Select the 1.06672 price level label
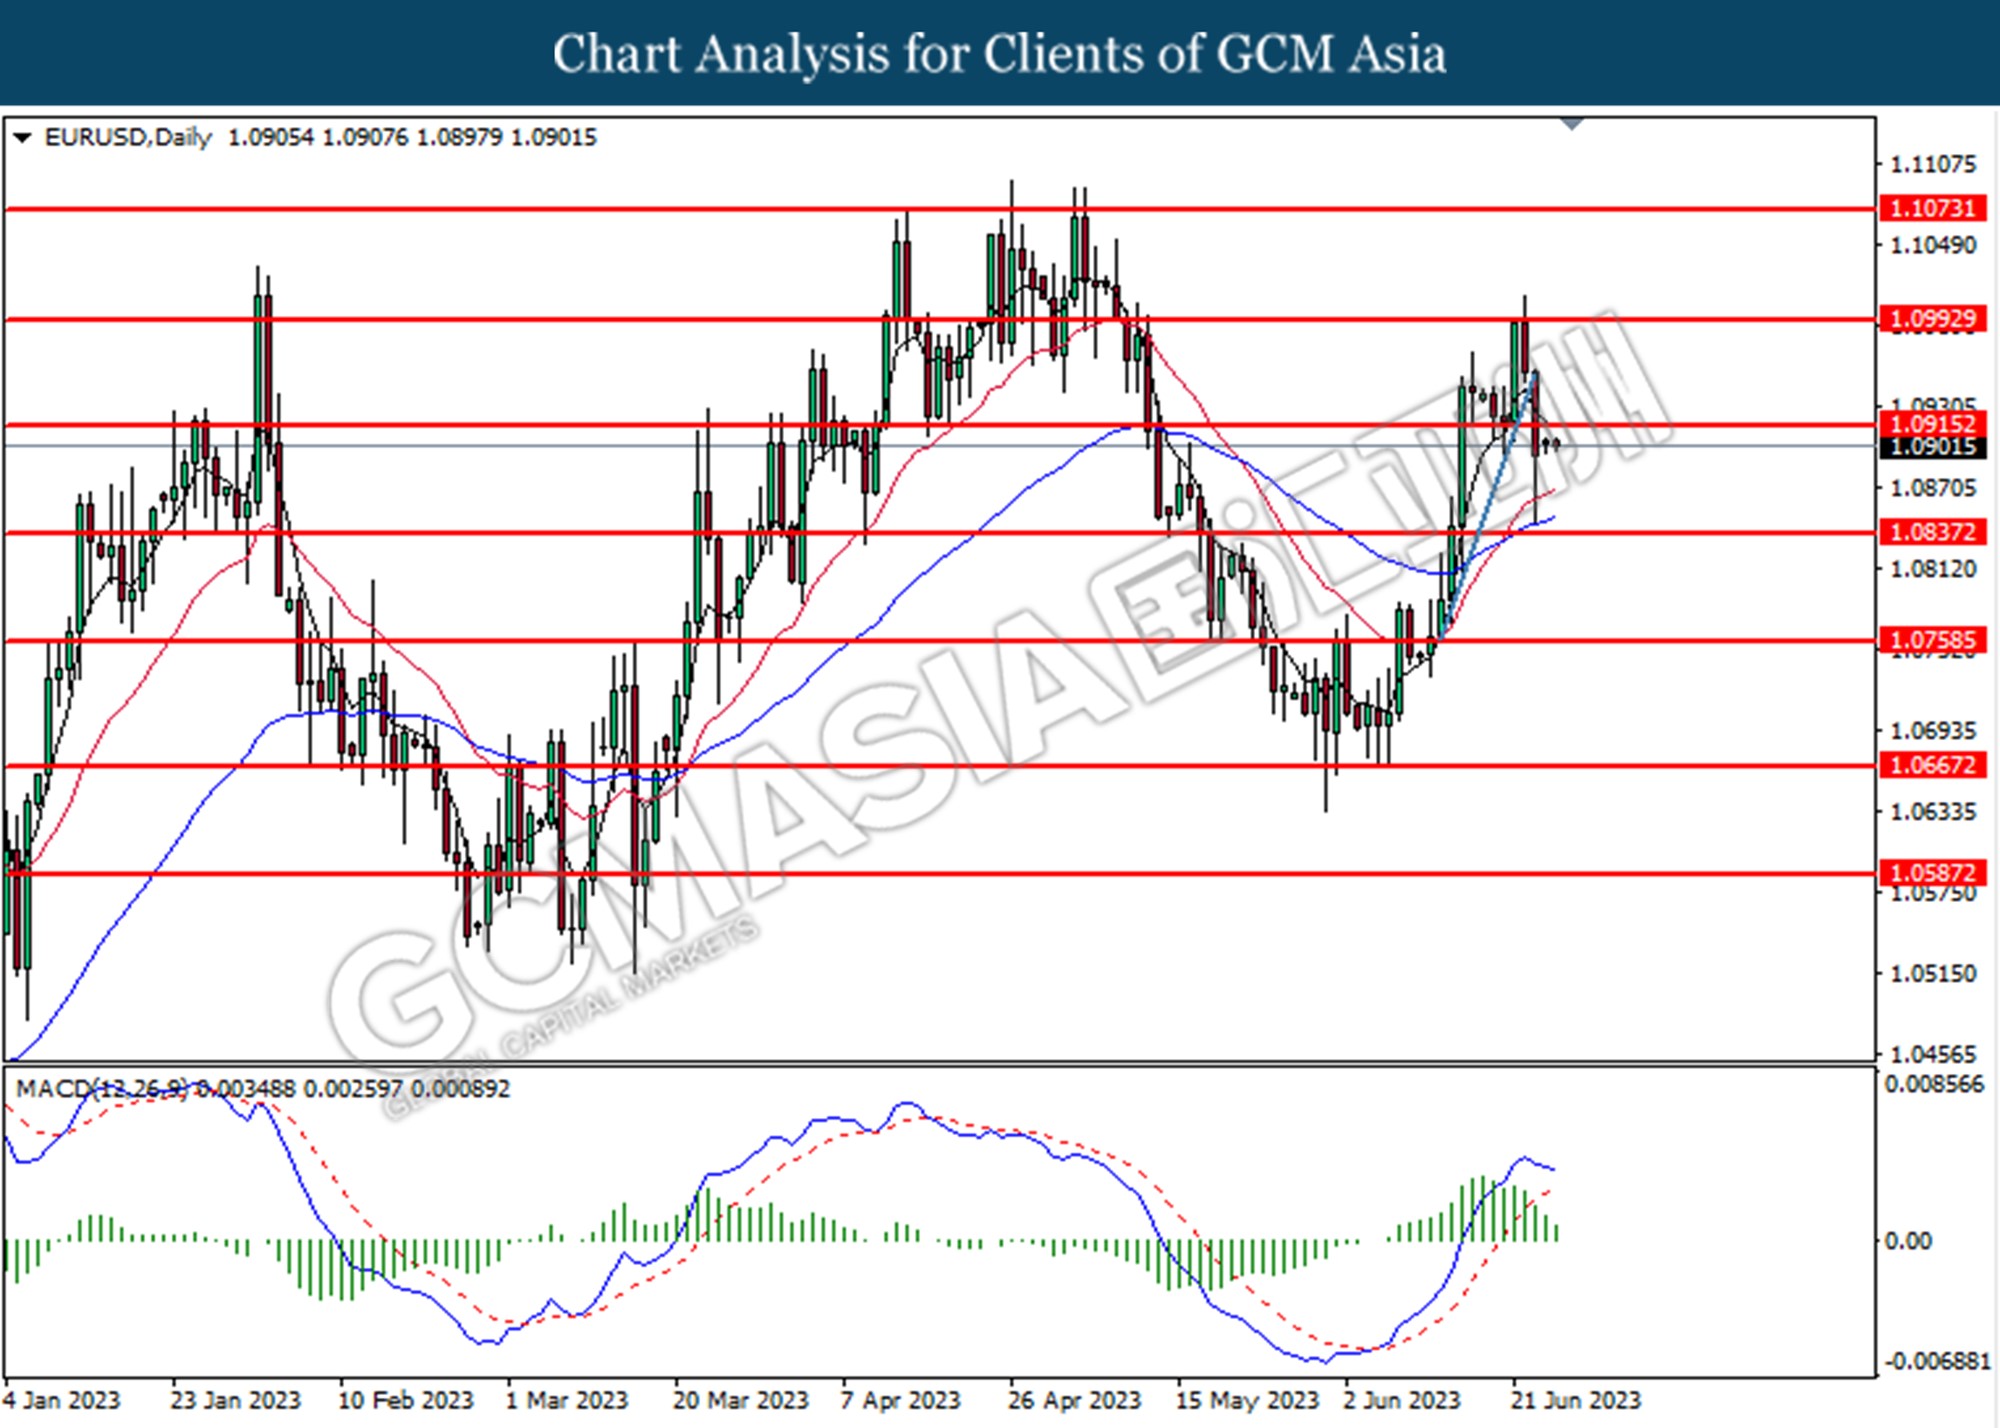This screenshot has height=1428, width=2000. [x=1934, y=765]
